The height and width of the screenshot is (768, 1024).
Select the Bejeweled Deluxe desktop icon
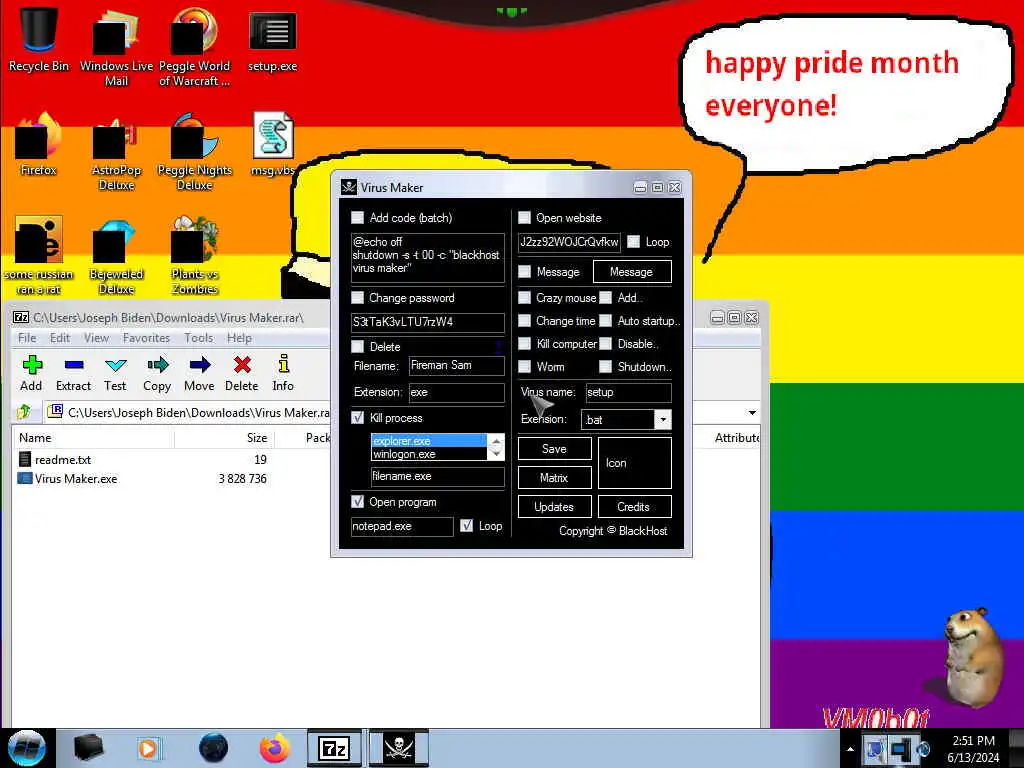116,256
